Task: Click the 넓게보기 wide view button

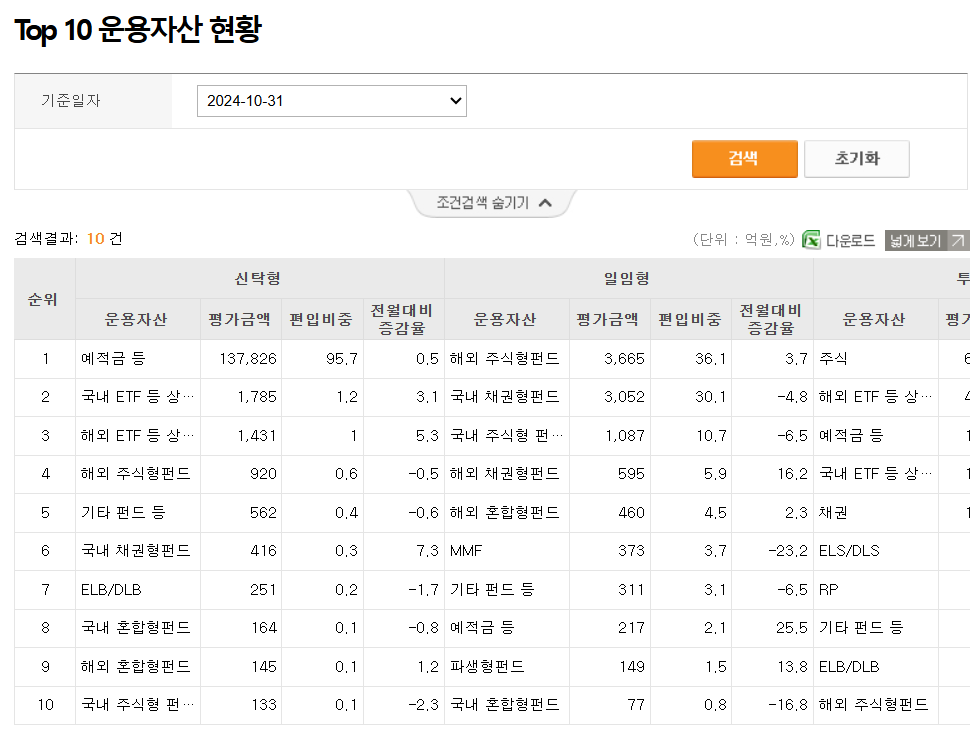Action: pos(927,240)
